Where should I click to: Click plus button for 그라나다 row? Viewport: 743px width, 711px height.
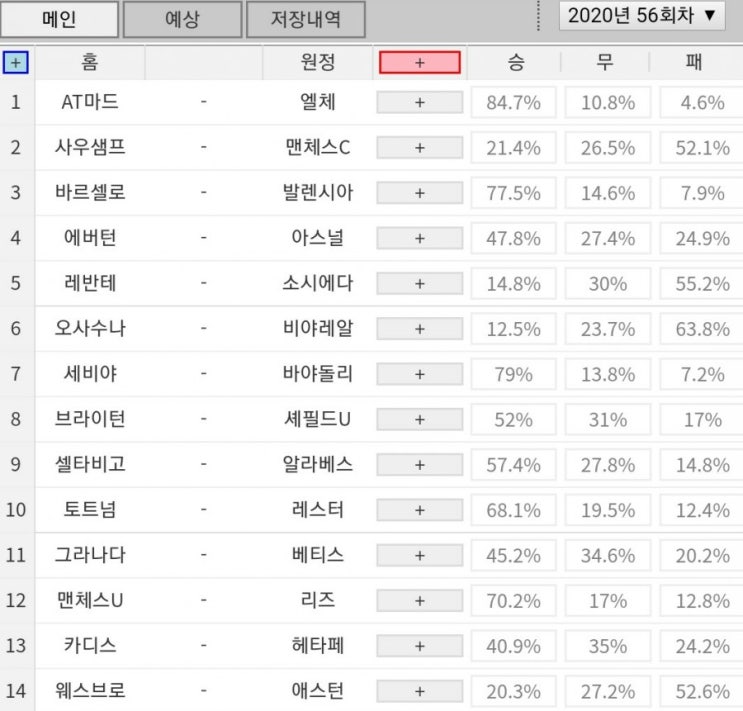point(420,556)
